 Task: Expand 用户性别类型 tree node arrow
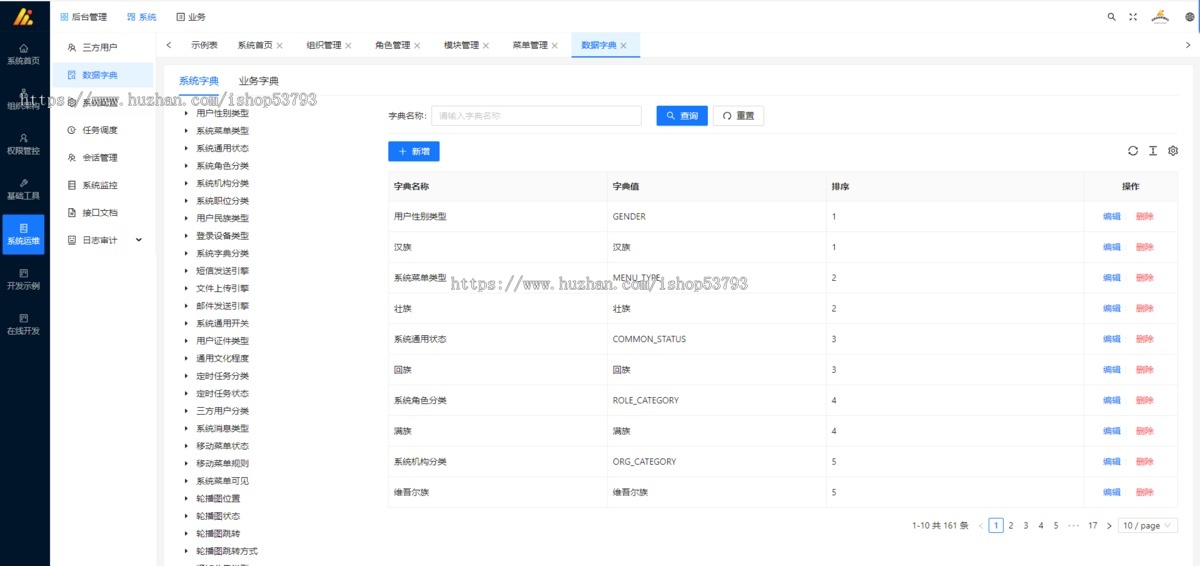[x=186, y=113]
